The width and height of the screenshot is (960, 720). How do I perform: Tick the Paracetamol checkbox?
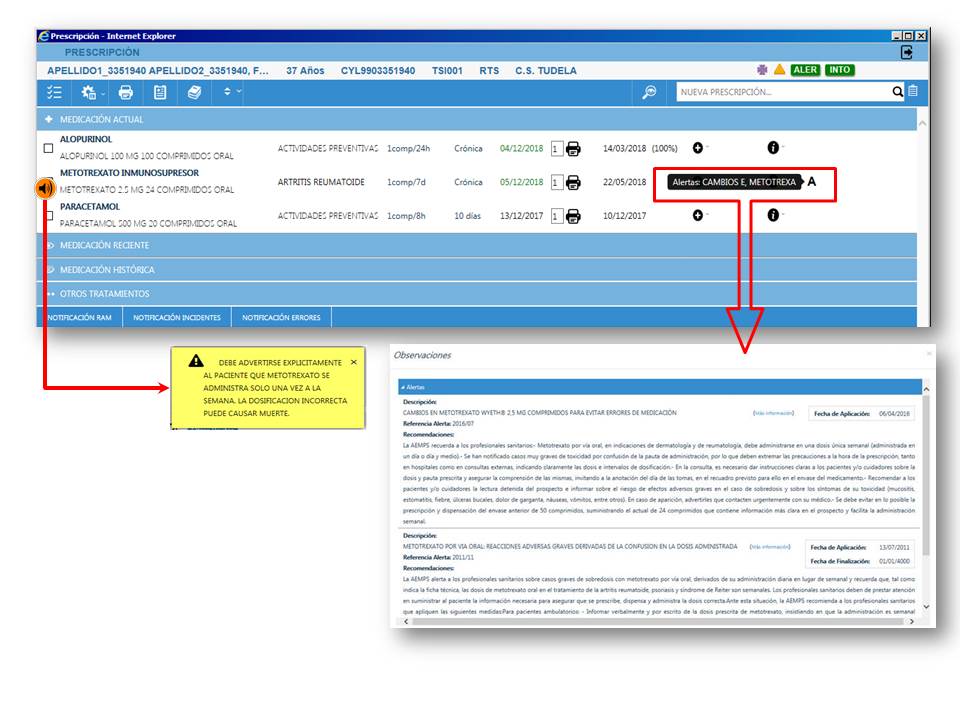click(48, 216)
